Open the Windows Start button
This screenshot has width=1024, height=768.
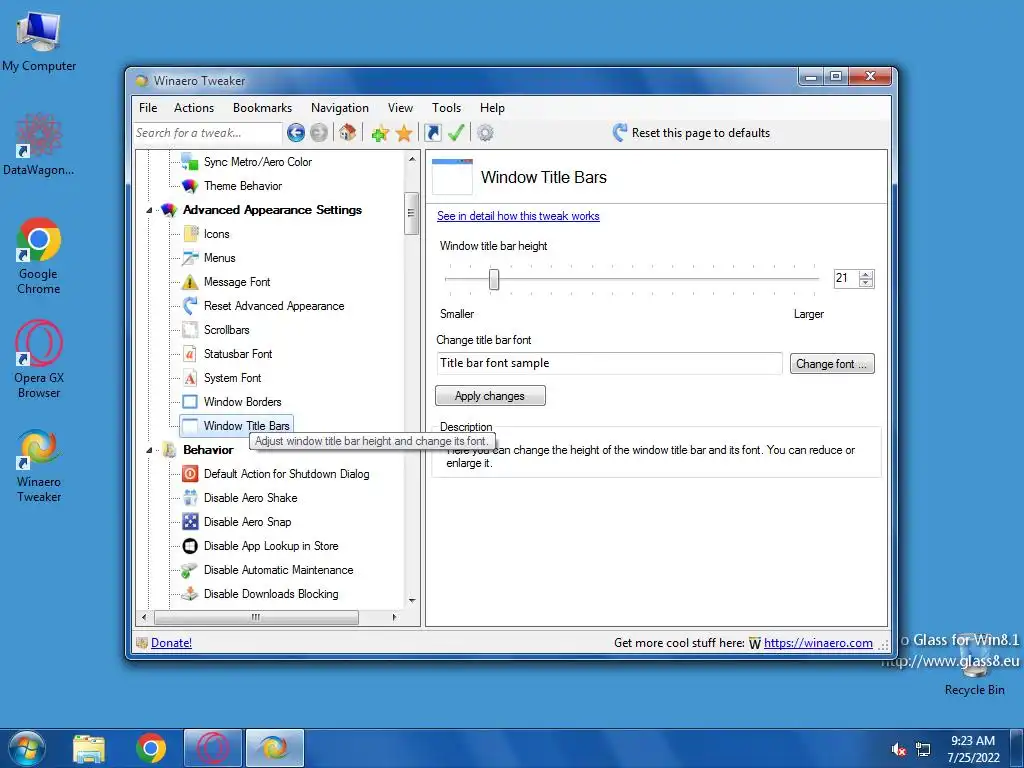tap(27, 748)
